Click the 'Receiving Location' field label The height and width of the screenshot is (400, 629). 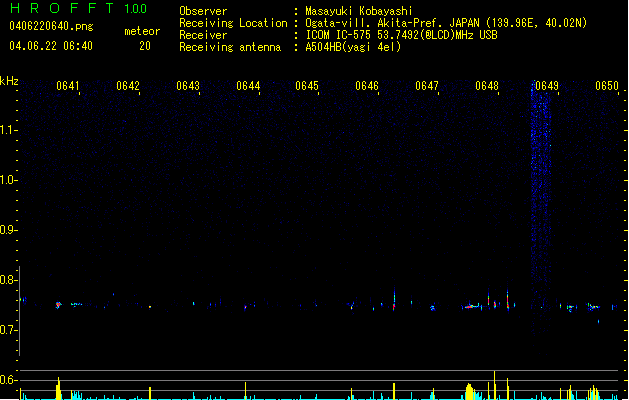pos(233,23)
